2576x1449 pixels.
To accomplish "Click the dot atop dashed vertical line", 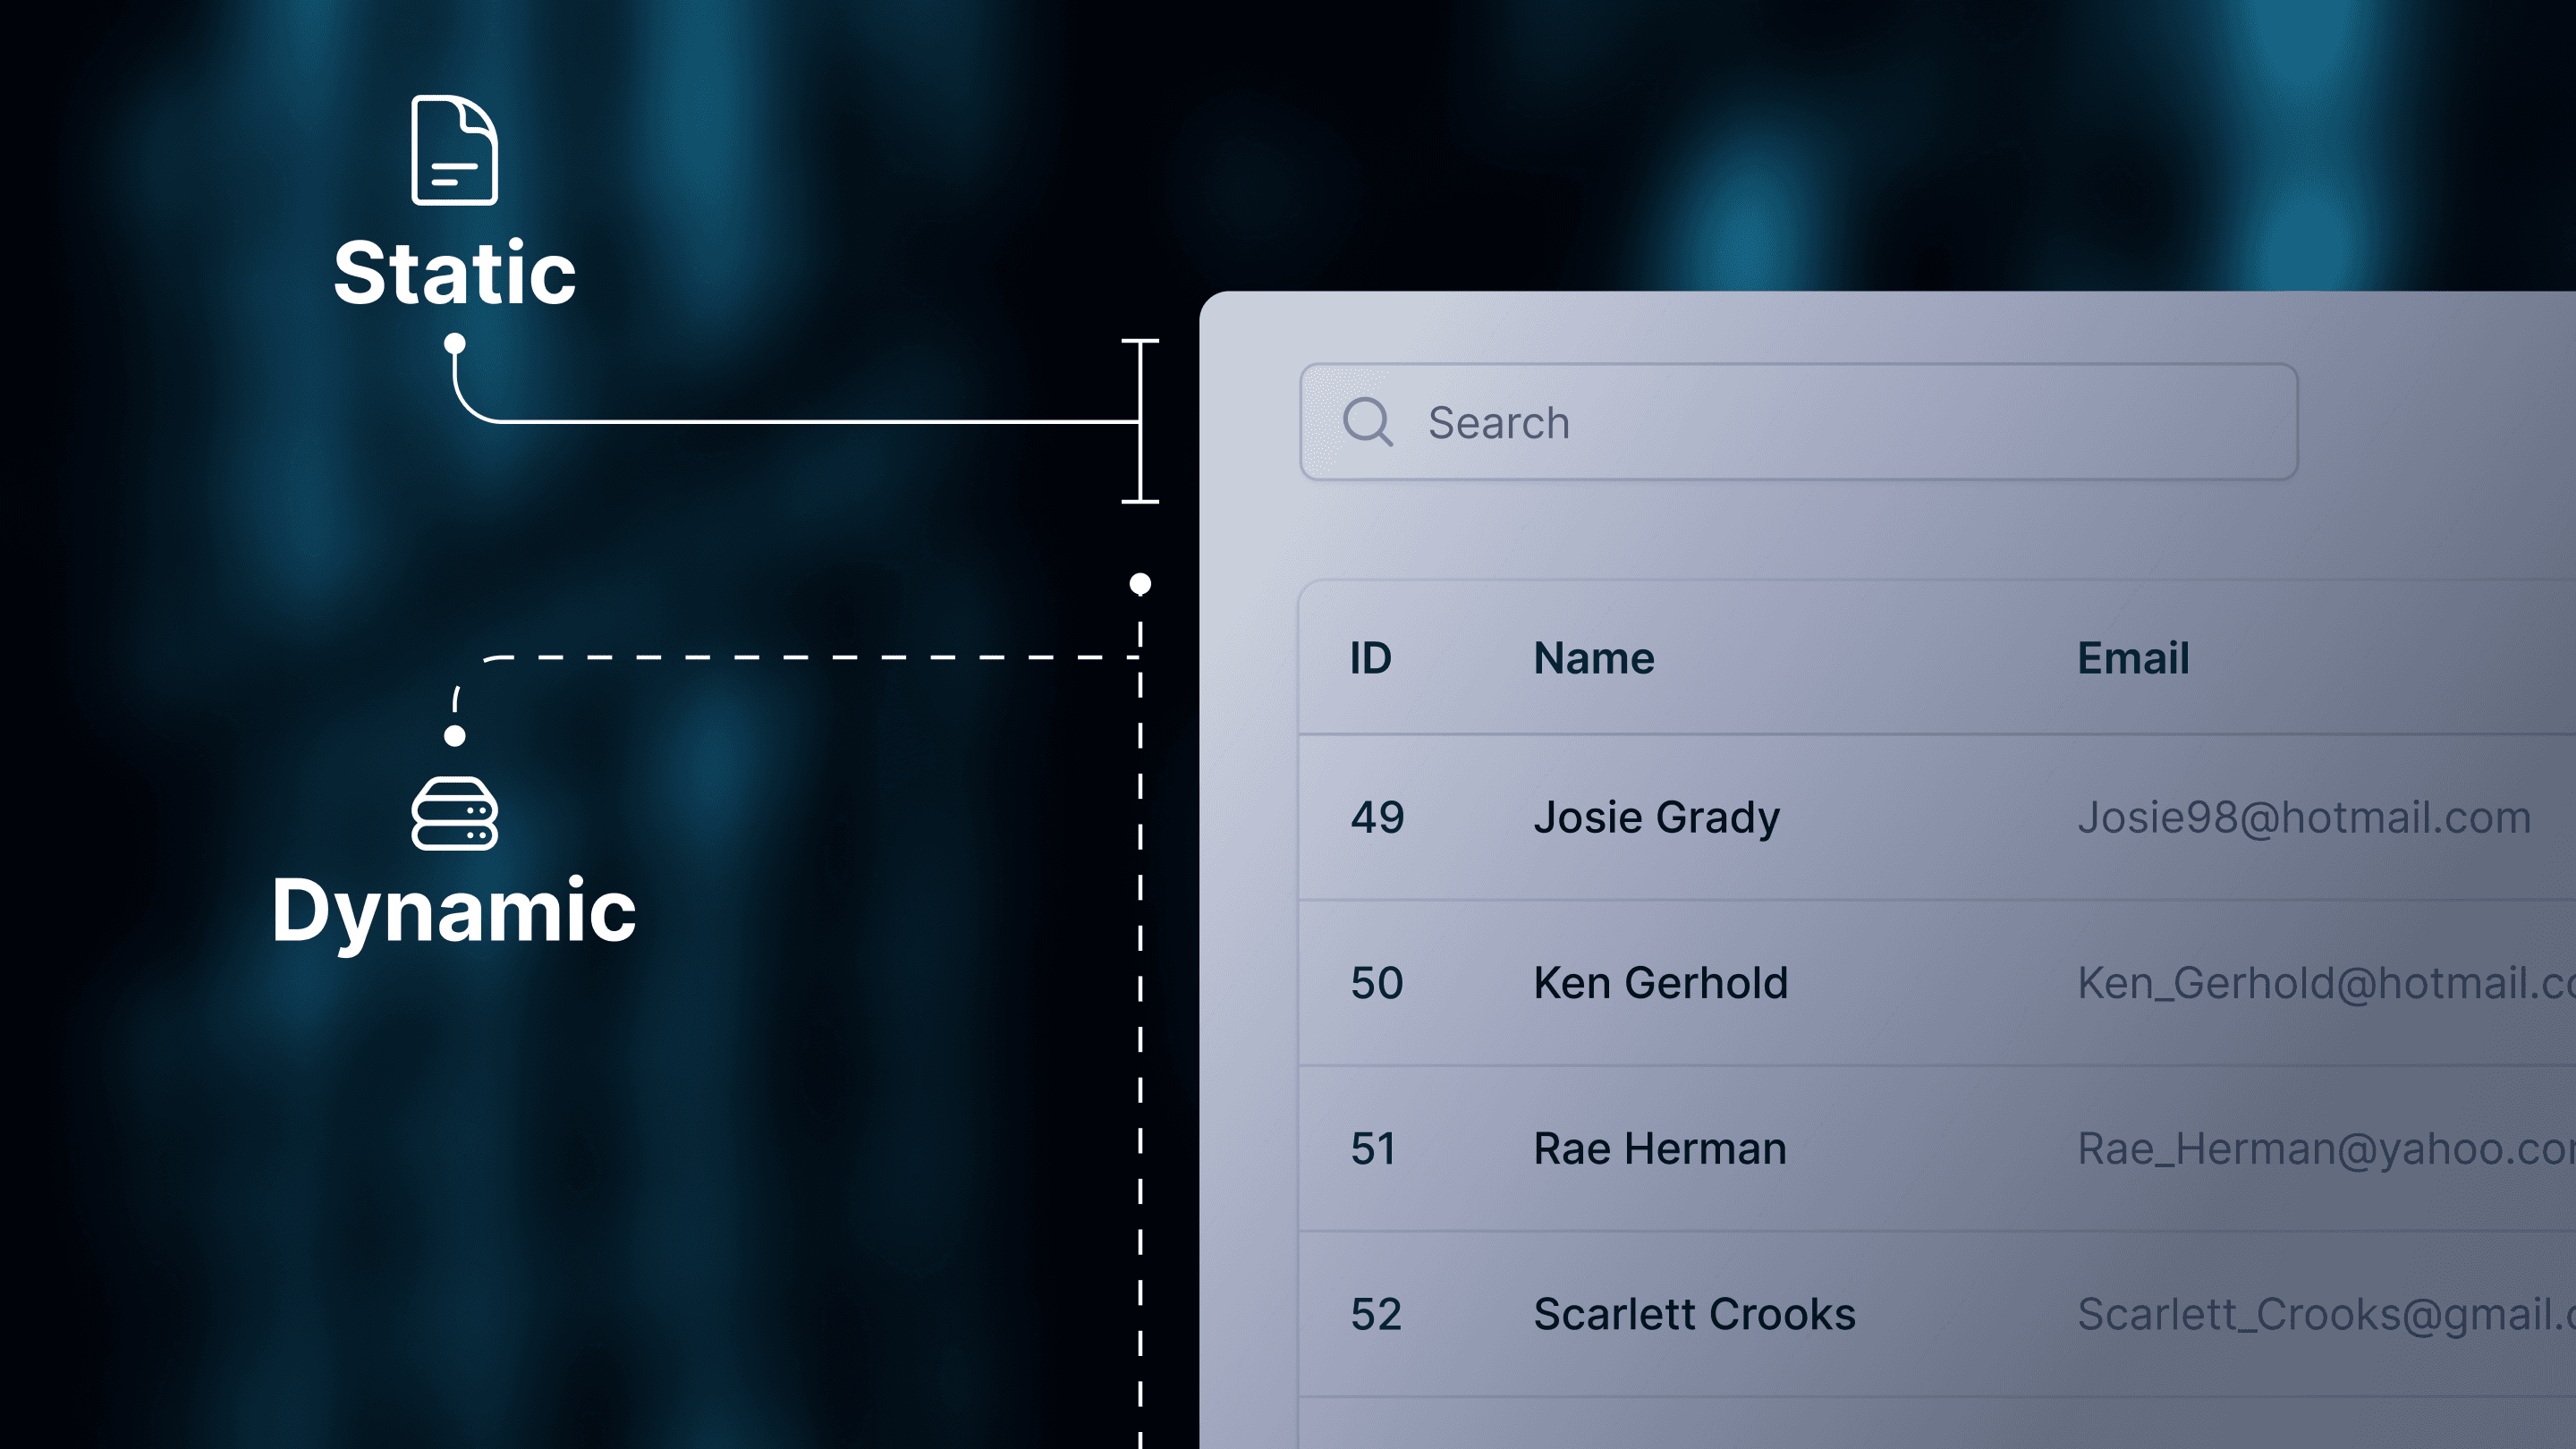I will [x=1140, y=584].
